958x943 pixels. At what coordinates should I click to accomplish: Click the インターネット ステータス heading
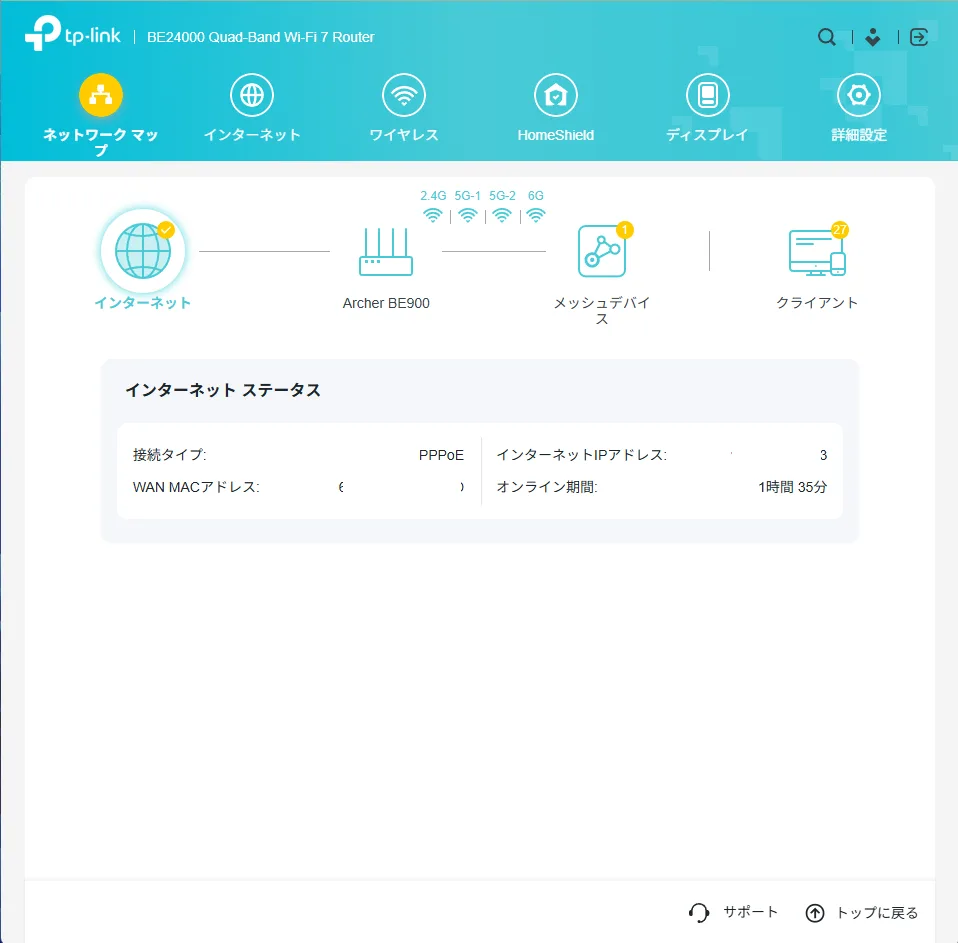[223, 391]
